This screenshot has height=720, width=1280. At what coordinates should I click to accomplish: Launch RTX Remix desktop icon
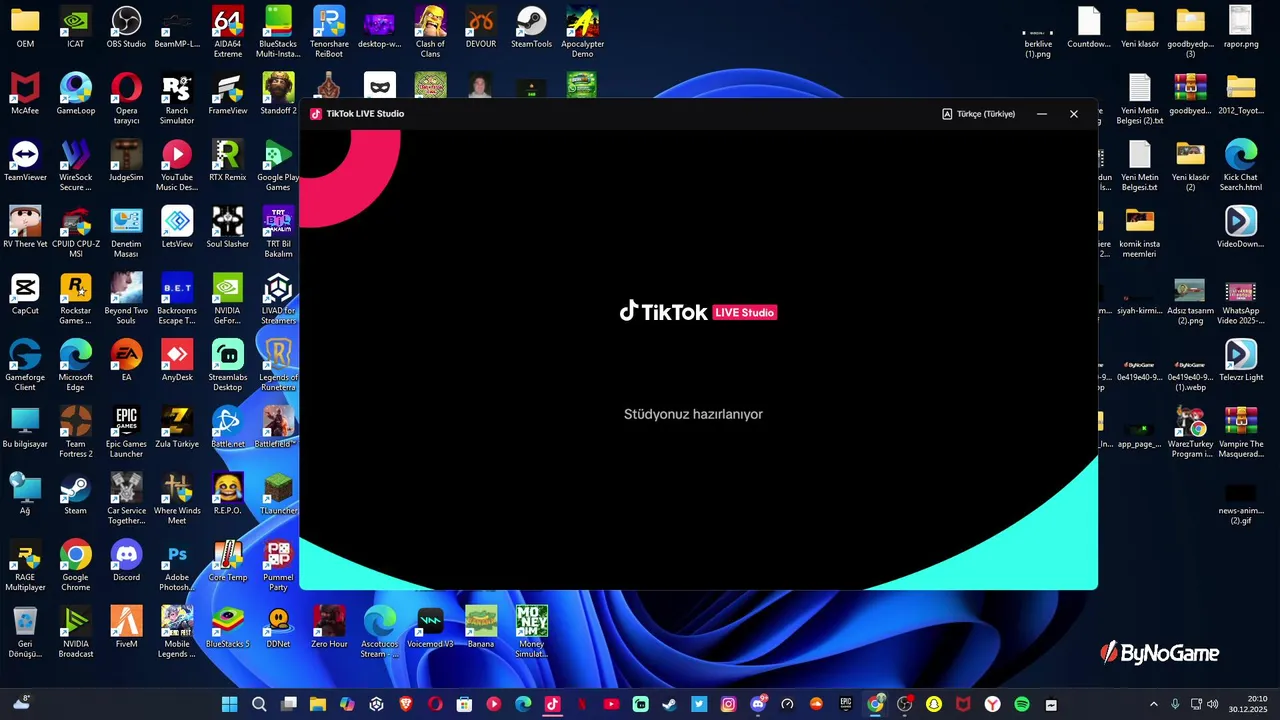228,161
